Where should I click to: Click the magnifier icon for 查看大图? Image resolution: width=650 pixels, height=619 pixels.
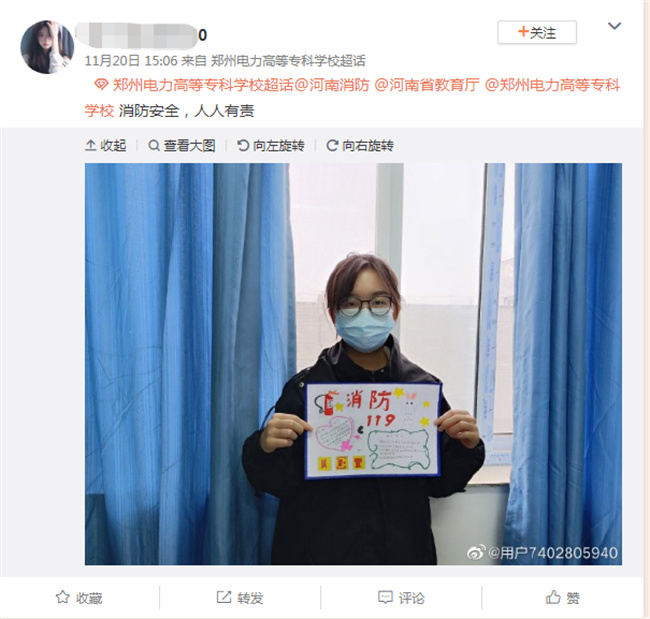(x=154, y=146)
